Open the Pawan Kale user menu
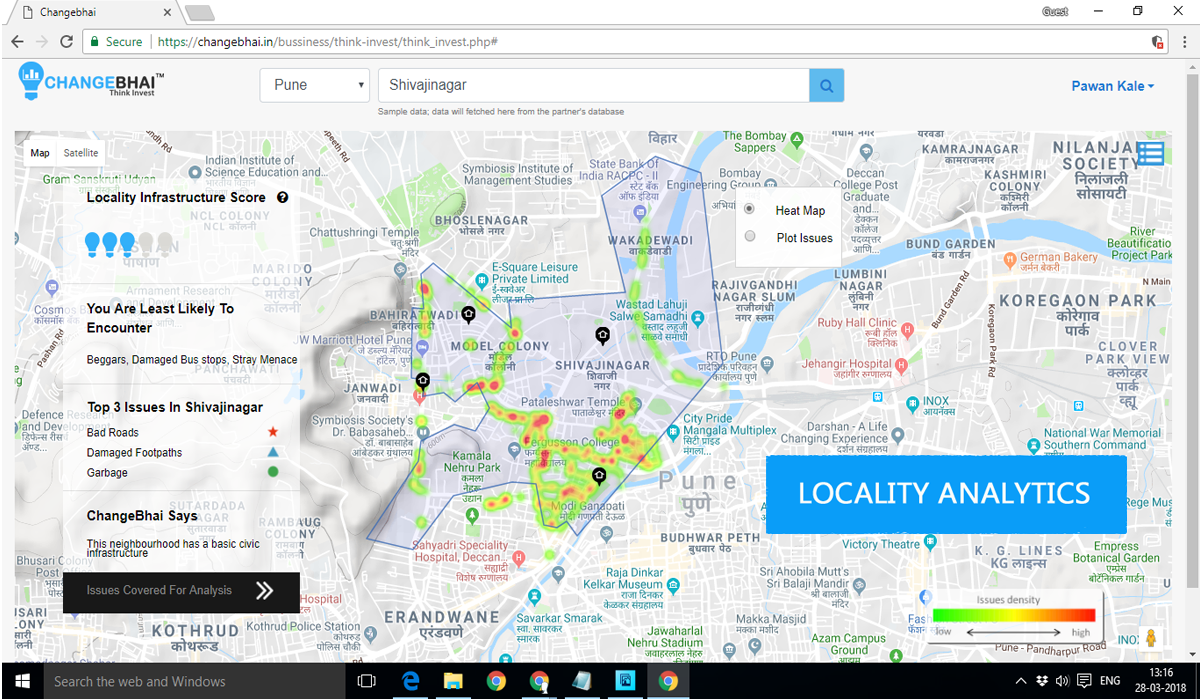Viewport: 1200px width, 700px height. click(1112, 86)
